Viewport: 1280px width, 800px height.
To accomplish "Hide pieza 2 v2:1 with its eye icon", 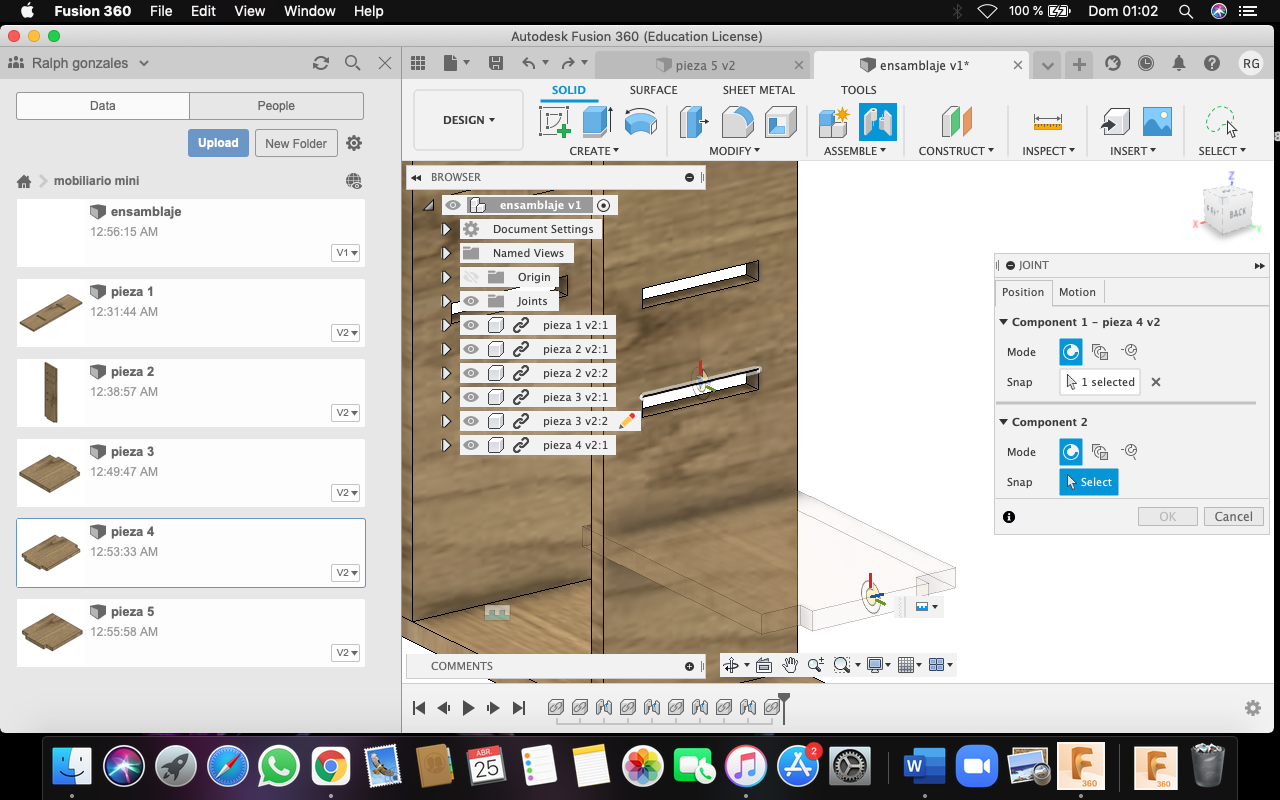I will 471,349.
